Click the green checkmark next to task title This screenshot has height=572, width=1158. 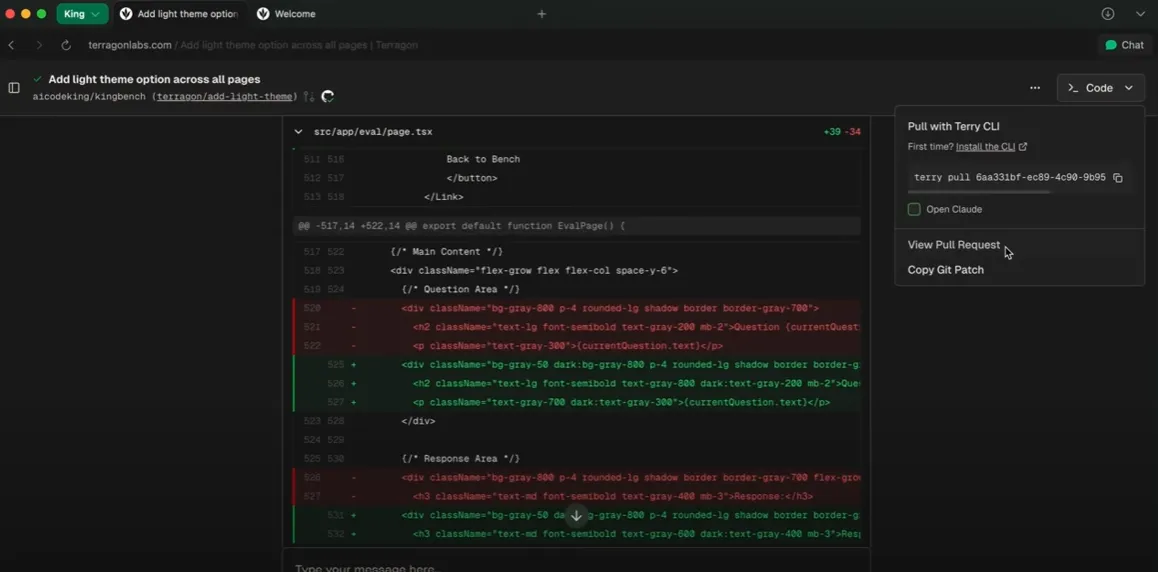[x=38, y=79]
